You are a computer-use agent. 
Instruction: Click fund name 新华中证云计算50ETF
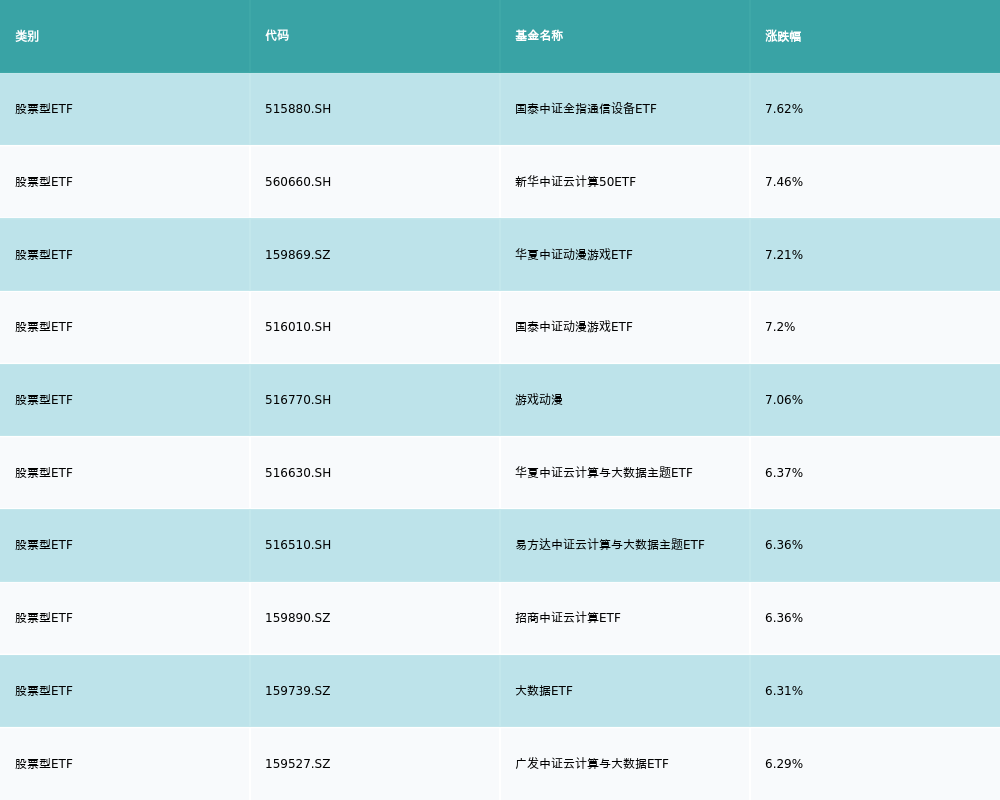point(575,182)
